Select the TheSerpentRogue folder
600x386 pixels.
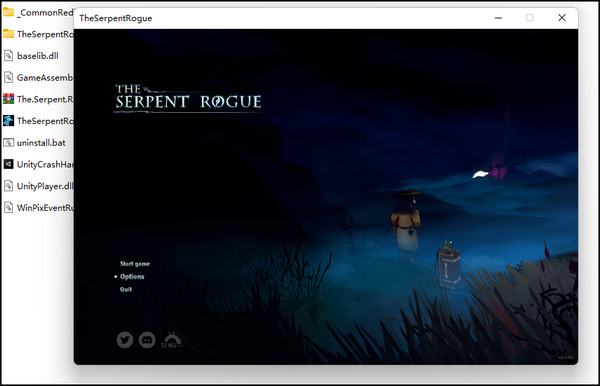[38, 34]
